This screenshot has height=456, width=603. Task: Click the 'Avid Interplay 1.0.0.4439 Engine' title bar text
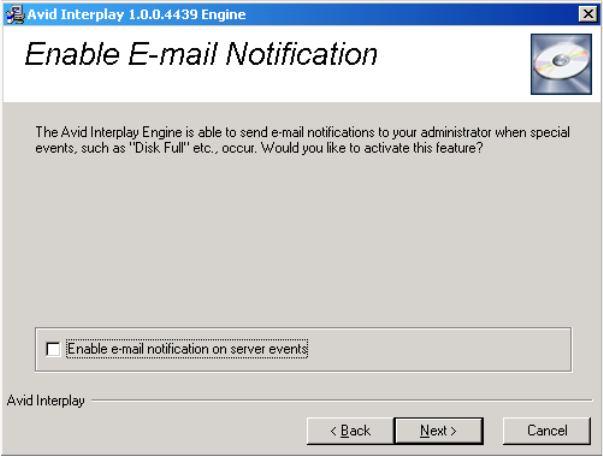point(135,14)
